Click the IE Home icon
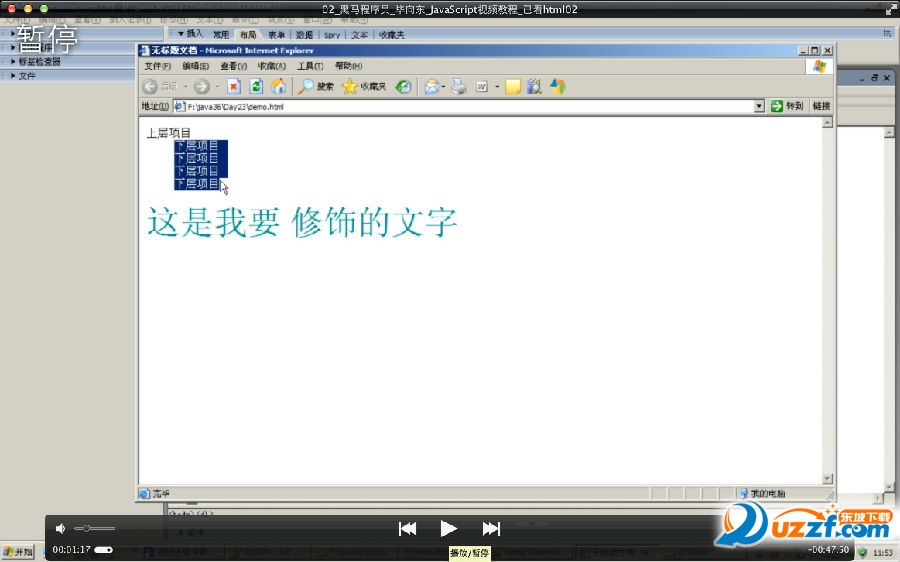Image resolution: width=900 pixels, height=562 pixels. (279, 87)
